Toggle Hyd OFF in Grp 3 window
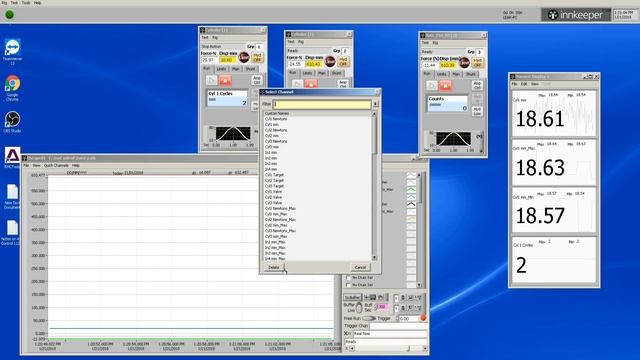The width and height of the screenshot is (640, 360). click(x=477, y=62)
